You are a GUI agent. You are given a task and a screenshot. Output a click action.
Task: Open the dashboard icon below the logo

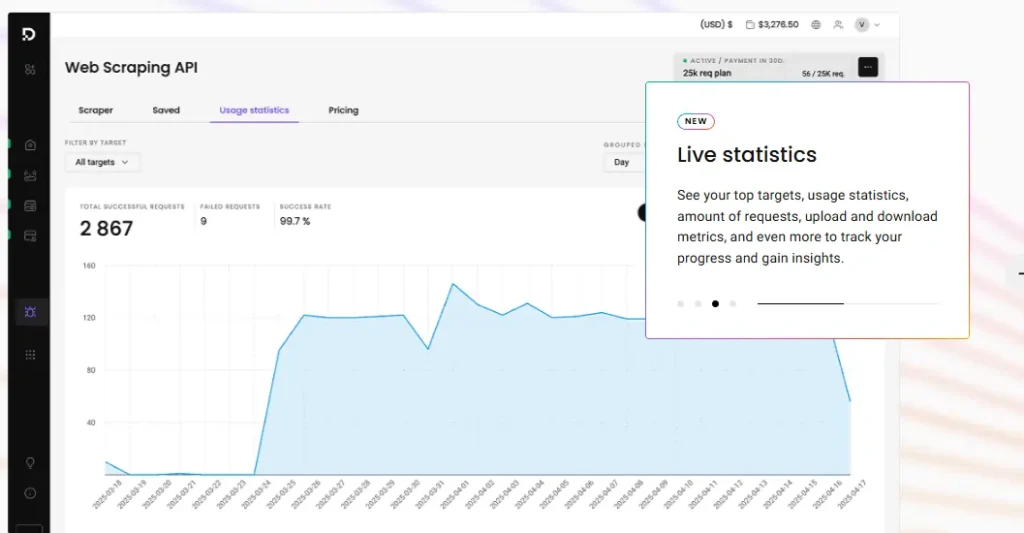30,69
